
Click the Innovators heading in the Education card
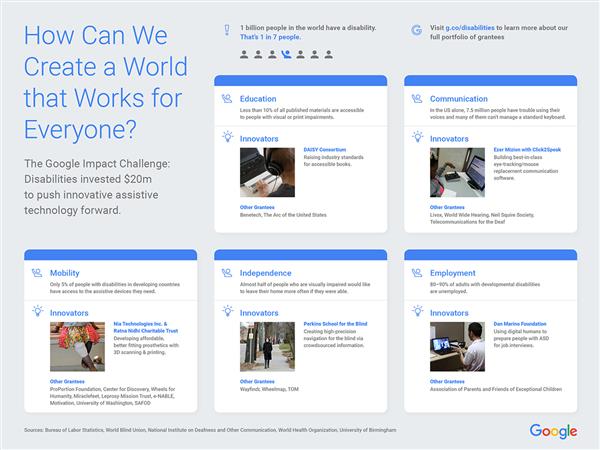(259, 139)
